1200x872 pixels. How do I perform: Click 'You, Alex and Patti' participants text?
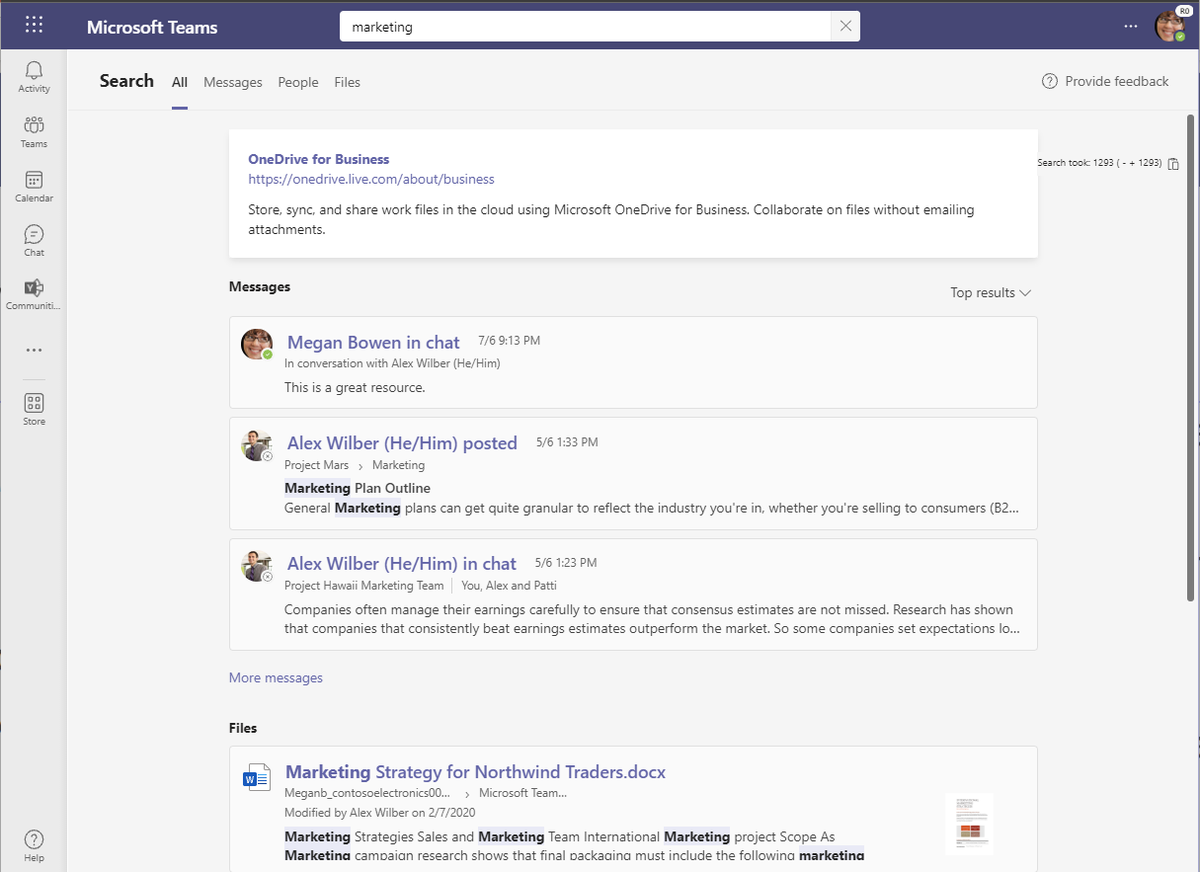509,586
